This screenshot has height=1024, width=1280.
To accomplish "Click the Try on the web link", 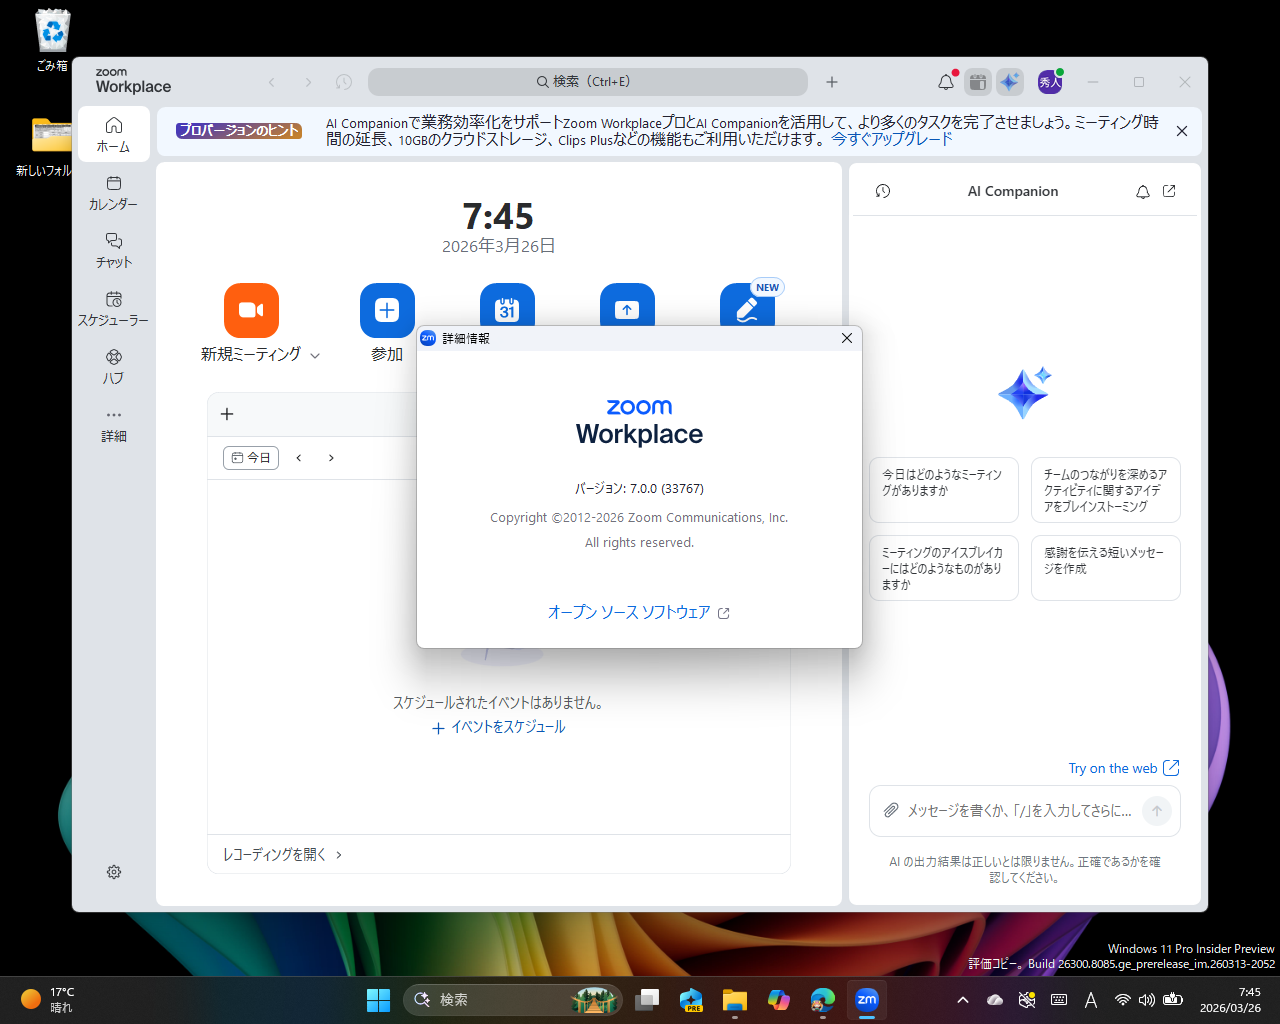I will click(x=1114, y=768).
